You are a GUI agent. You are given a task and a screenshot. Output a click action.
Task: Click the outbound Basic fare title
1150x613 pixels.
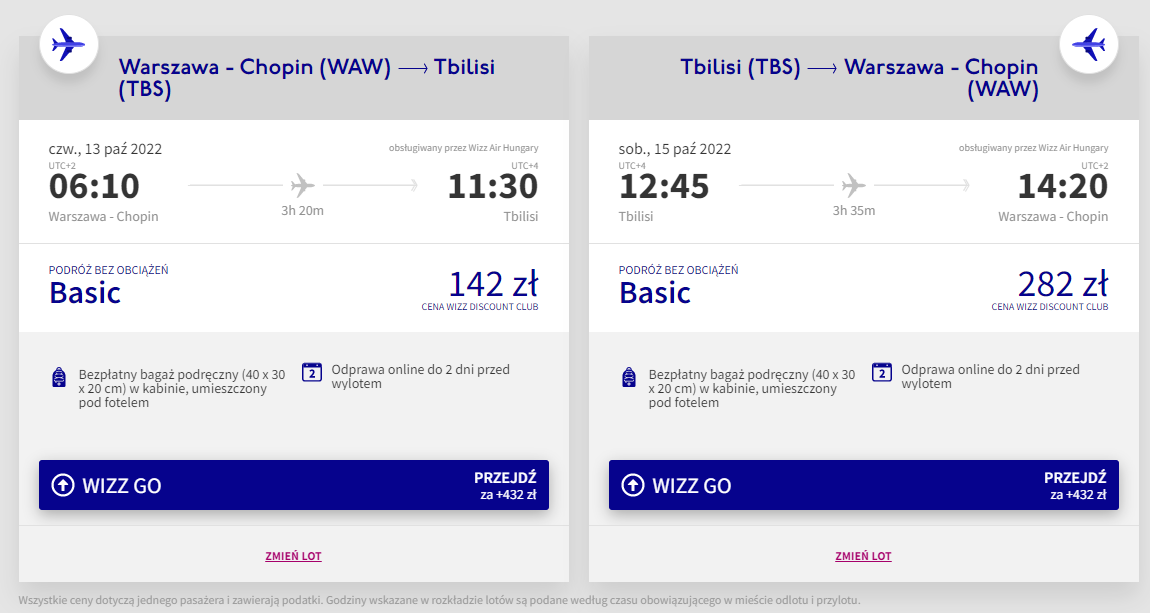point(85,293)
